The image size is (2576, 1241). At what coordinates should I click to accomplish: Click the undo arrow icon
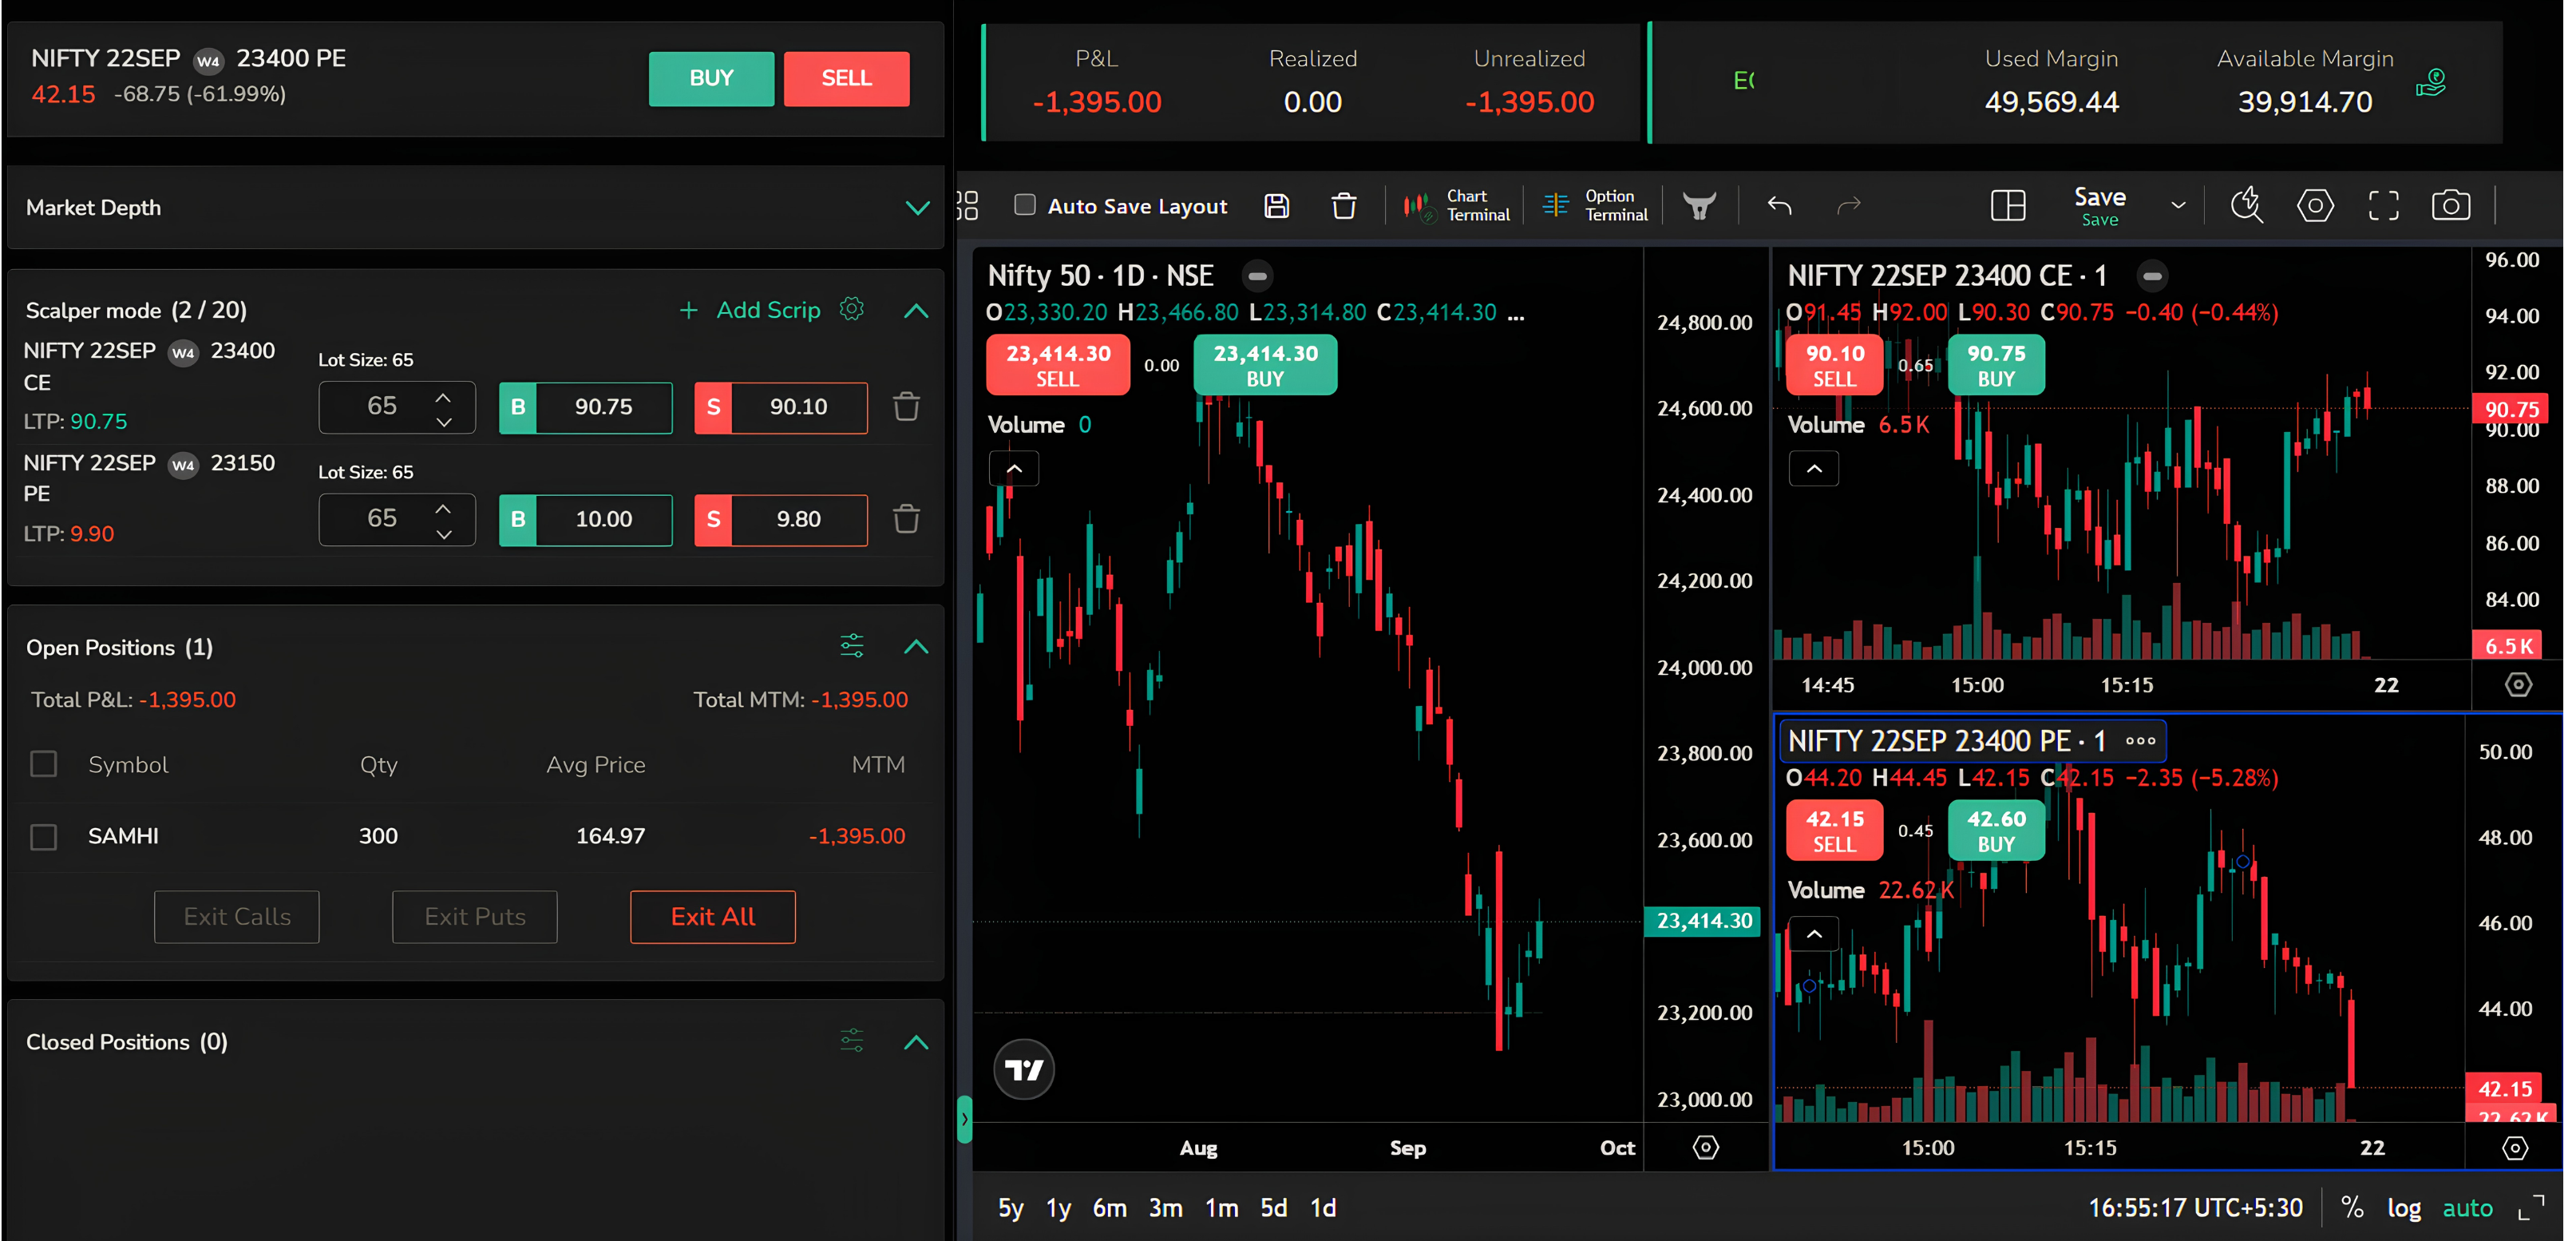point(1779,206)
